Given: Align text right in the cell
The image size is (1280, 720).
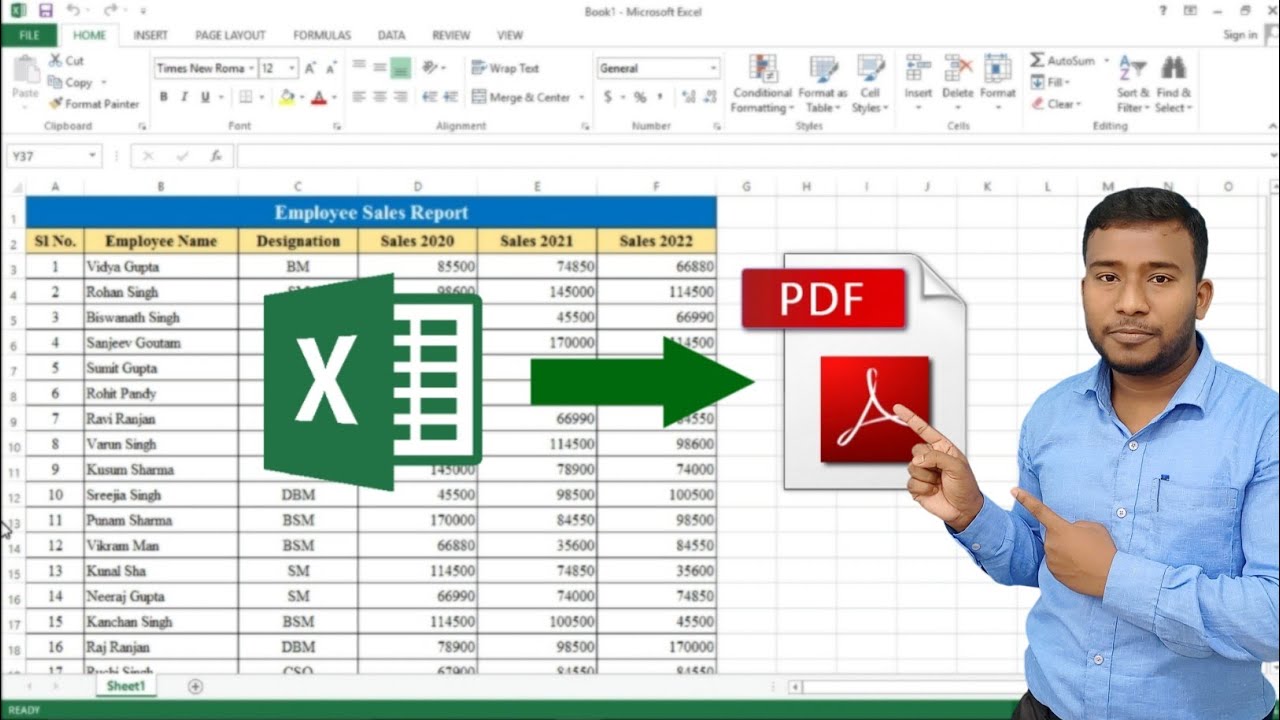Looking at the screenshot, I should click(401, 97).
